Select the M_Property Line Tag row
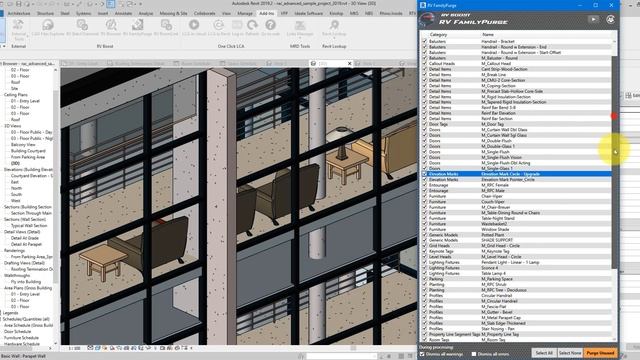640x360 pixels. pos(516,334)
